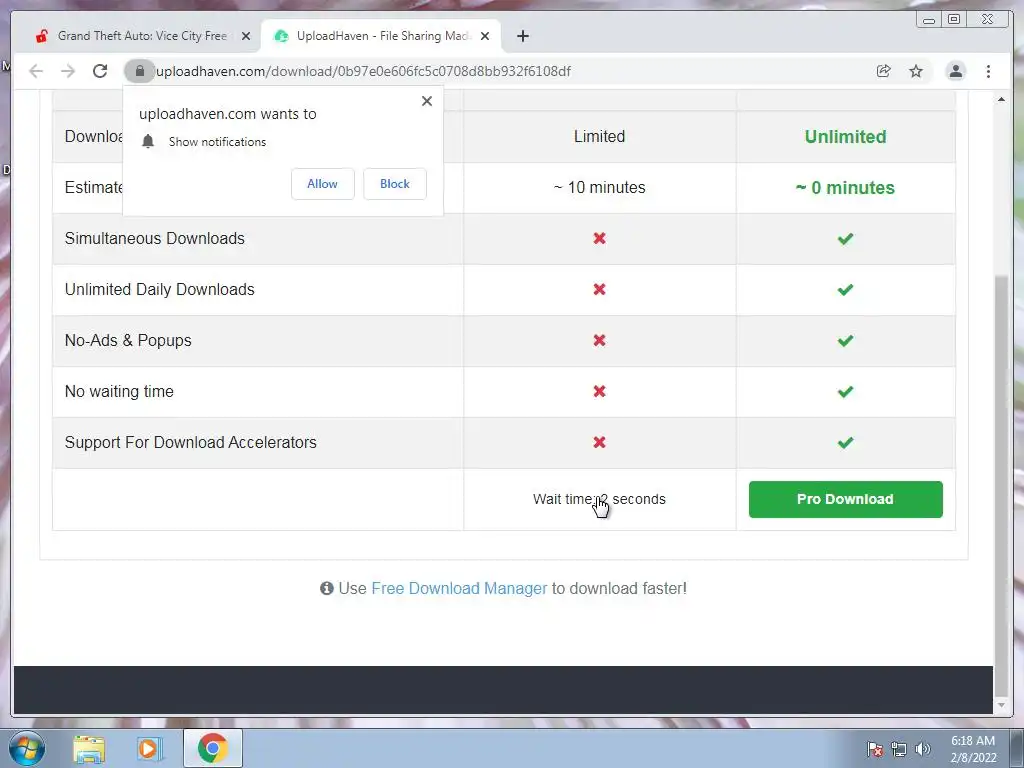
Task: Click the green 'Unlimited' header
Action: [x=845, y=136]
